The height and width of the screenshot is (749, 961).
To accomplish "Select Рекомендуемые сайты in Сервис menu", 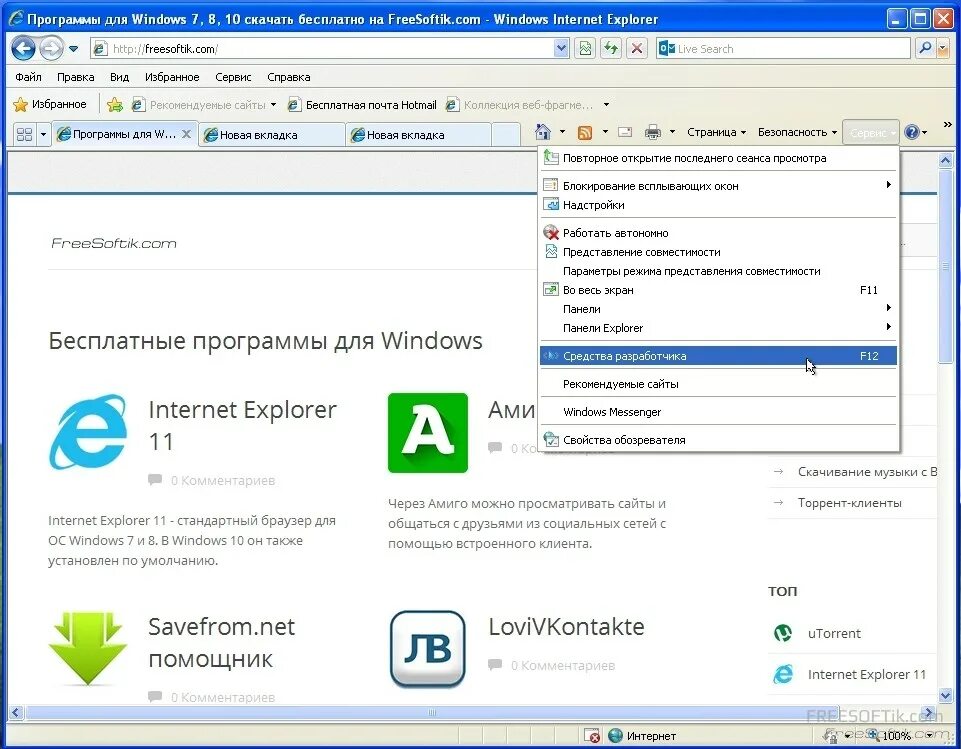I will [x=718, y=384].
